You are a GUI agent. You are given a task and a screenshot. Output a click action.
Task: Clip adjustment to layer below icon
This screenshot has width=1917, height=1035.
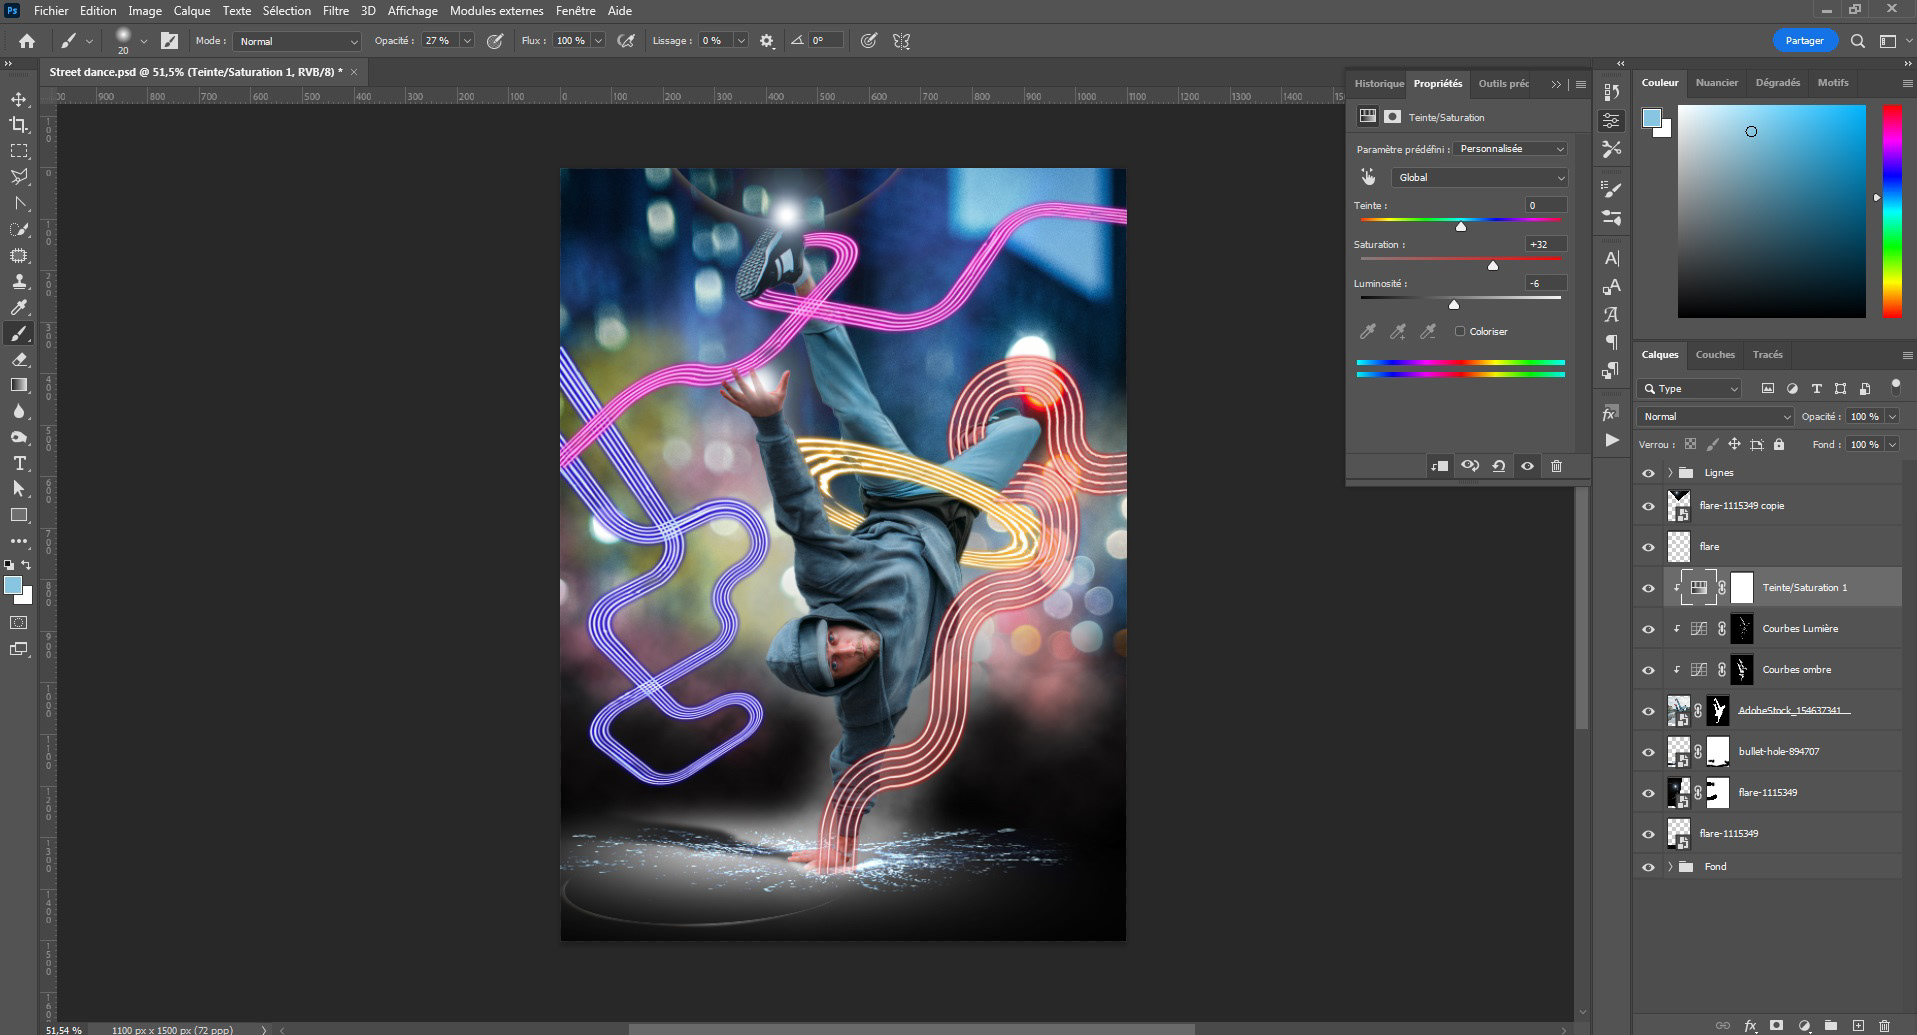point(1440,466)
